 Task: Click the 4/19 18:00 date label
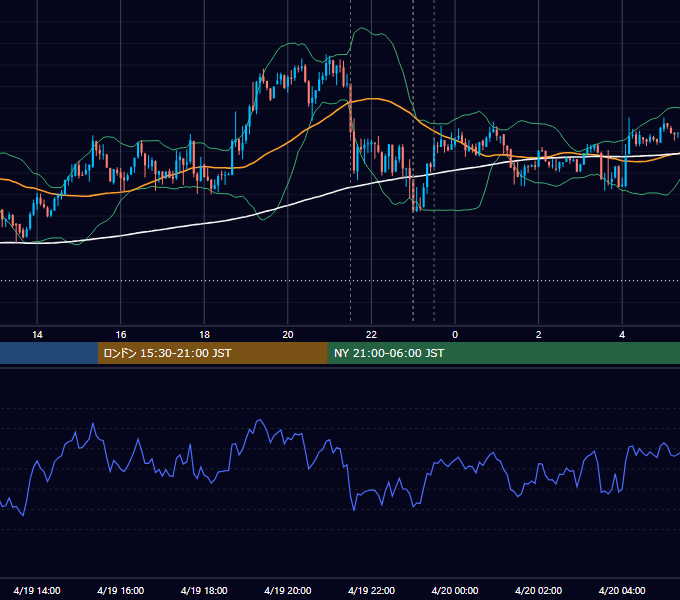point(204,590)
